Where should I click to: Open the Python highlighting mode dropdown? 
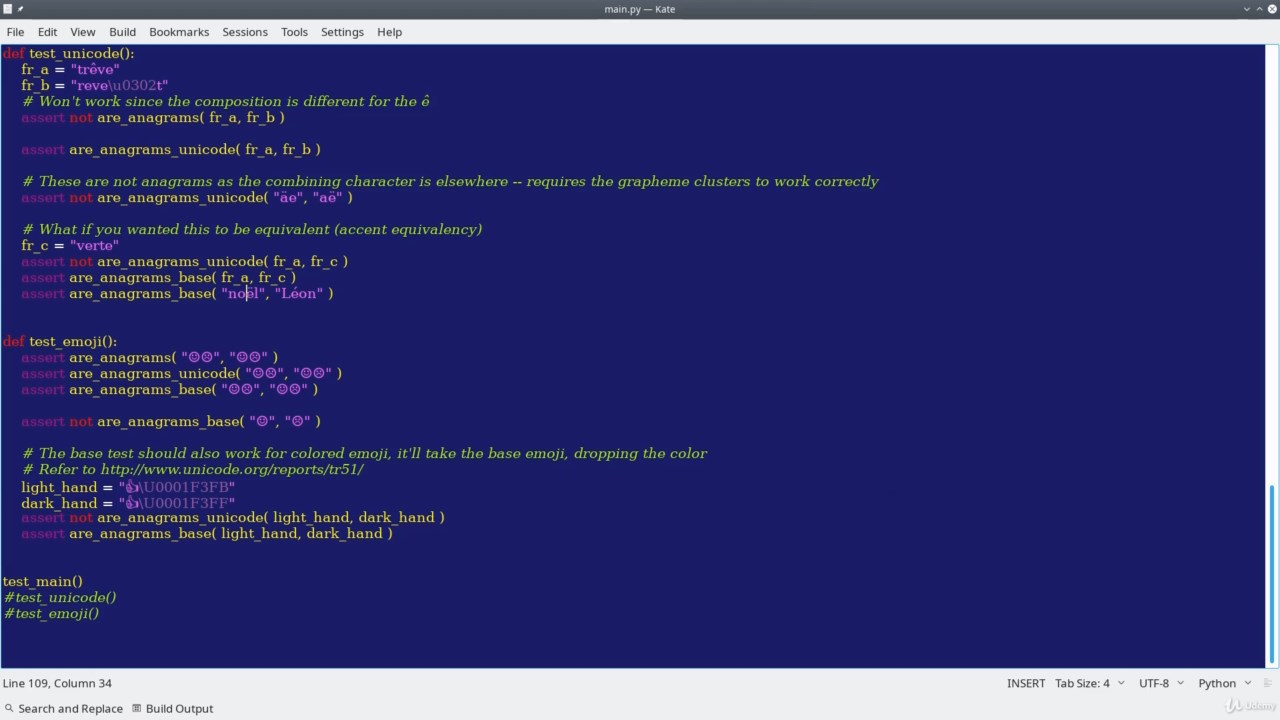tap(1224, 684)
